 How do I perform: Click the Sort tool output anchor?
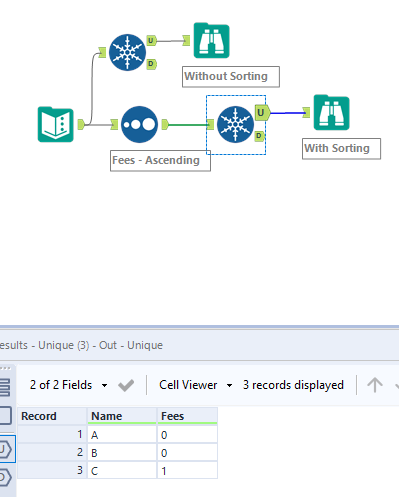(165, 125)
